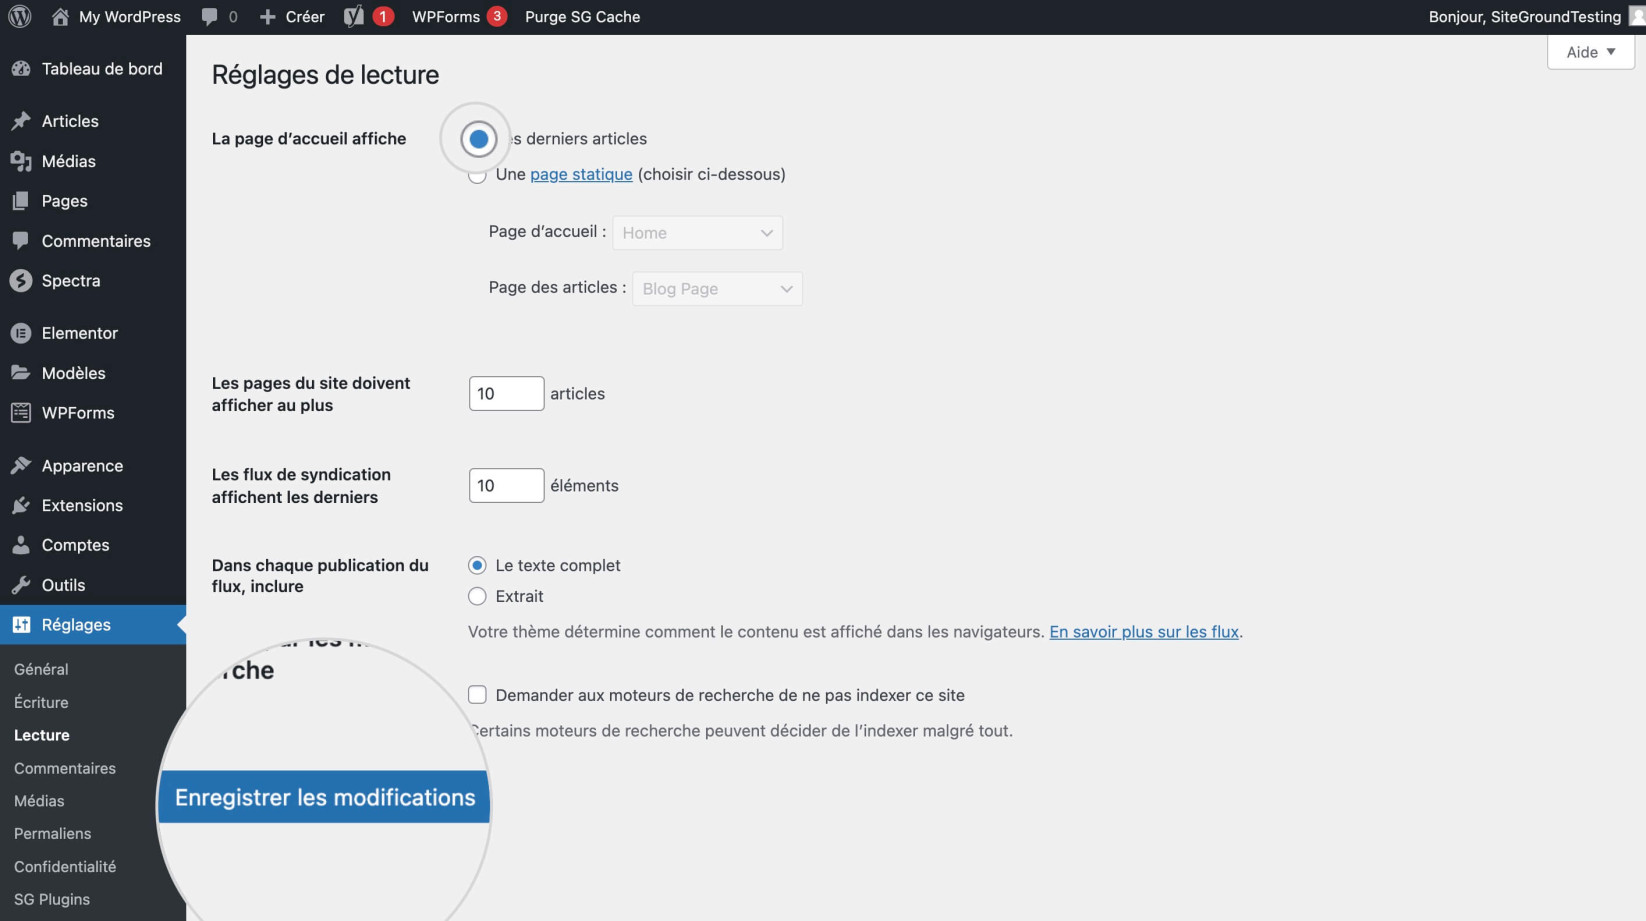Screen dimensions: 1646x921
Task: Open the Yoast SEO icon in admin bar
Action: [354, 17]
